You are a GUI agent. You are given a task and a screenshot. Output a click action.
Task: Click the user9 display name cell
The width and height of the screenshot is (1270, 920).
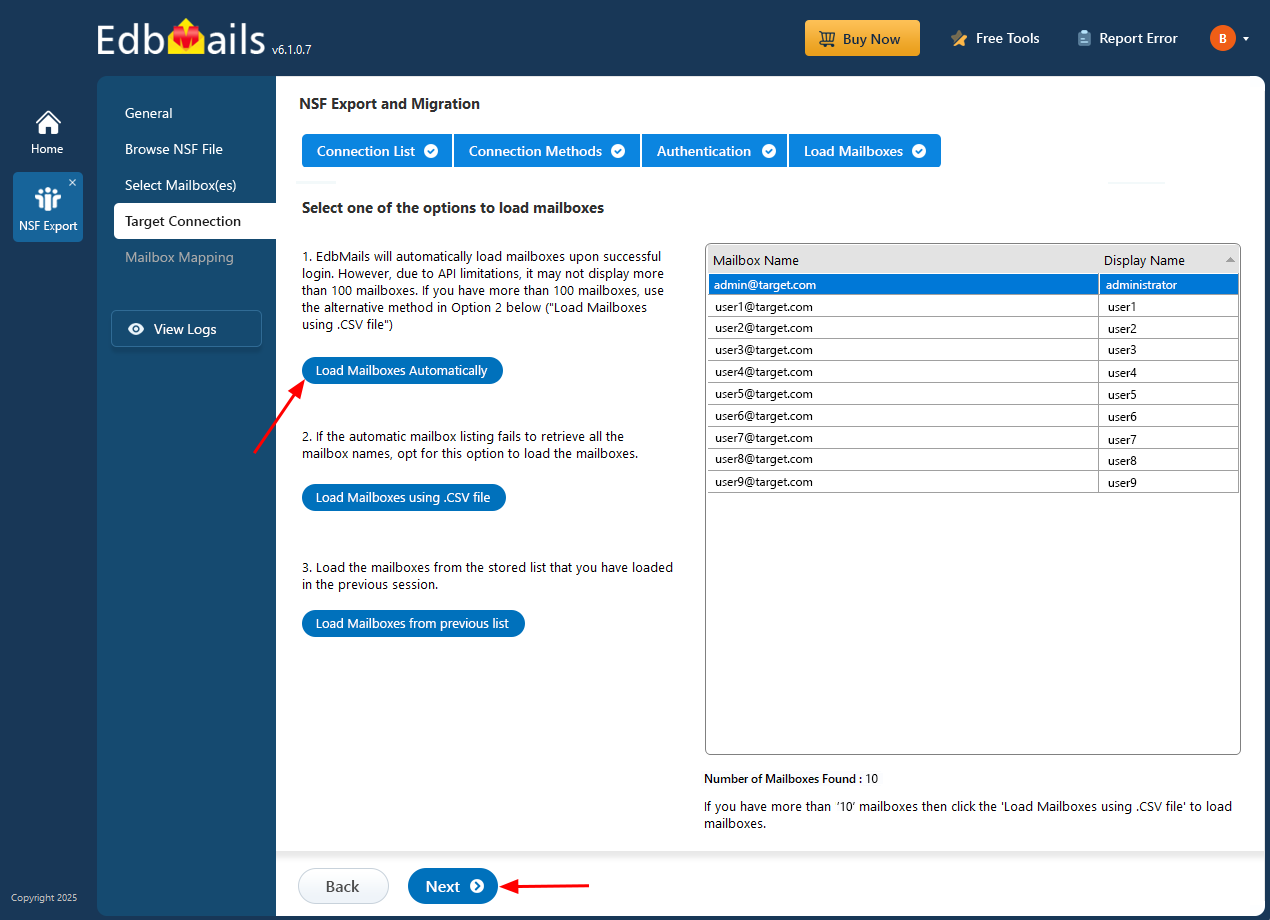[1169, 482]
